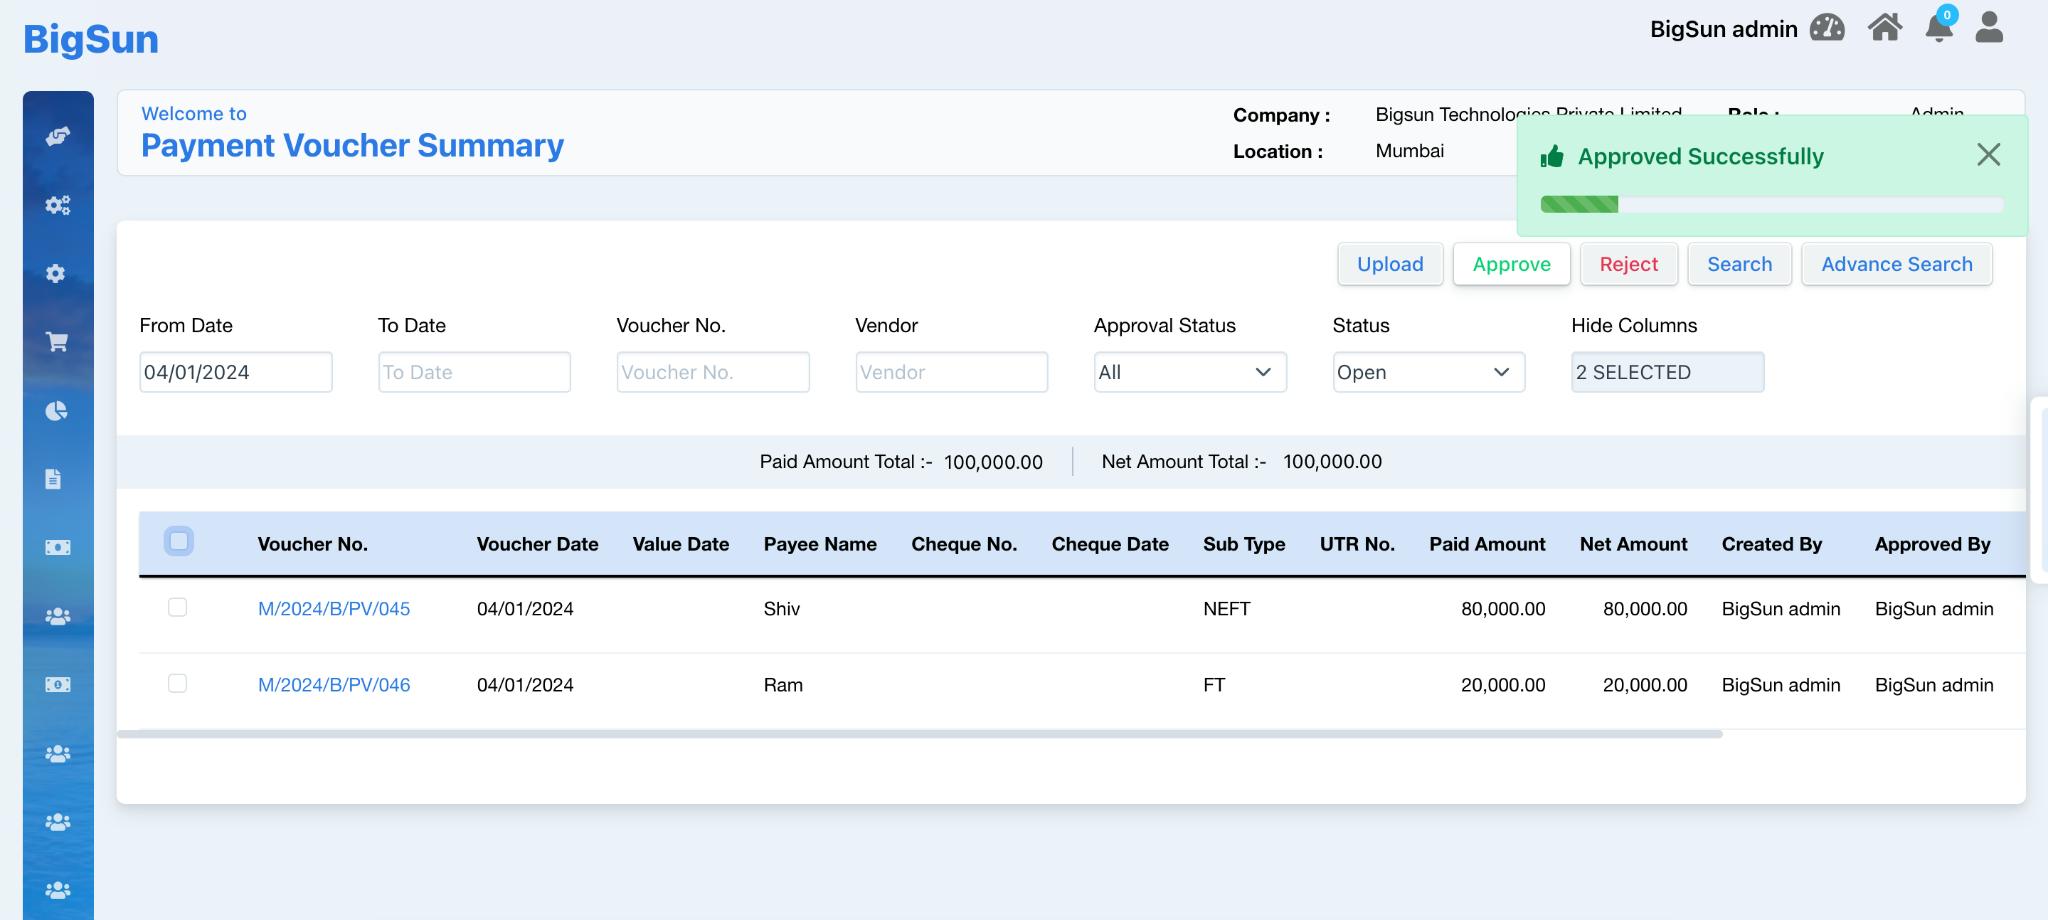
Task: Click Net Amount Total value 100,000.00
Action: (x=1333, y=462)
